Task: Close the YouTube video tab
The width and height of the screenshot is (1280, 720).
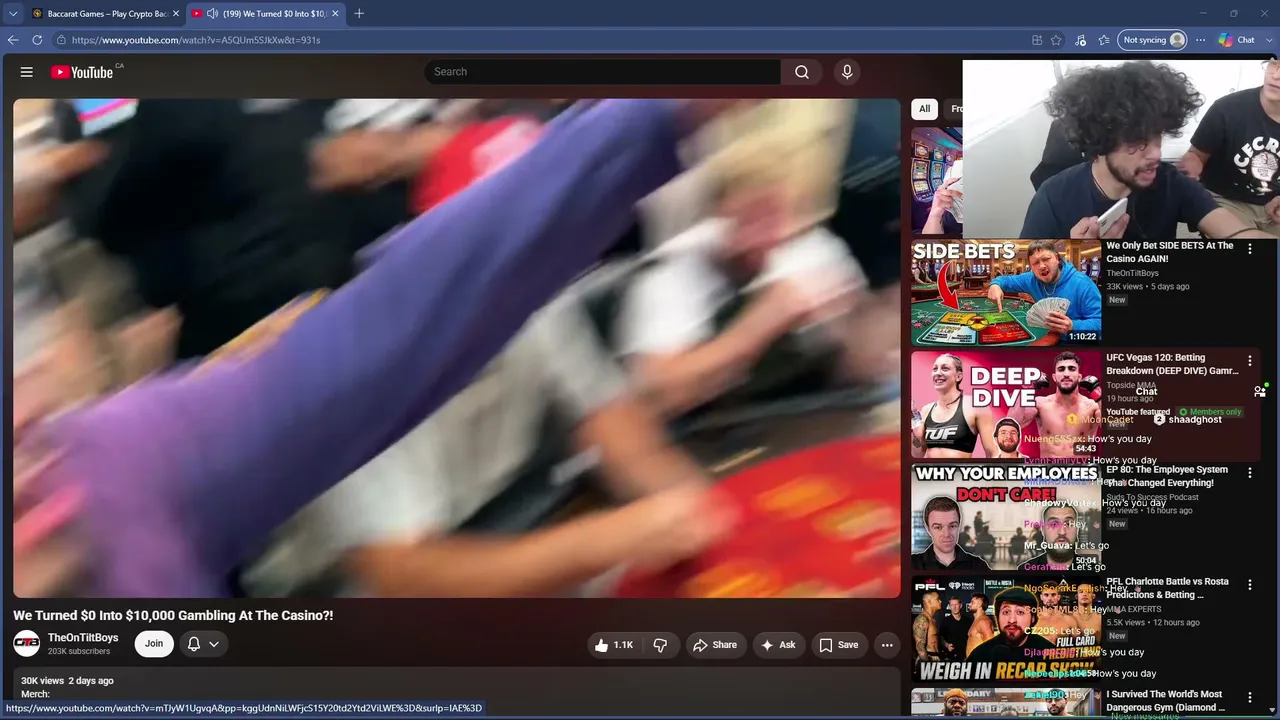Action: click(335, 13)
